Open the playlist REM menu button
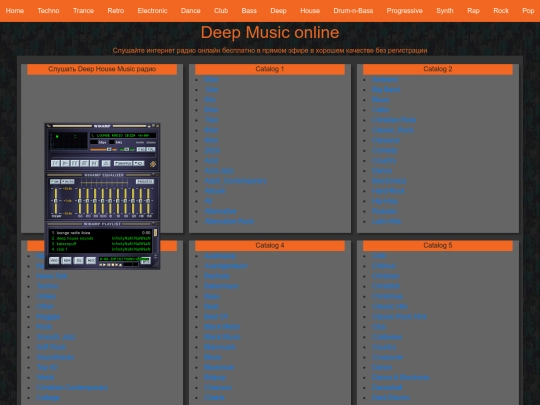Viewport: 540px width, 405px height. coord(66,260)
